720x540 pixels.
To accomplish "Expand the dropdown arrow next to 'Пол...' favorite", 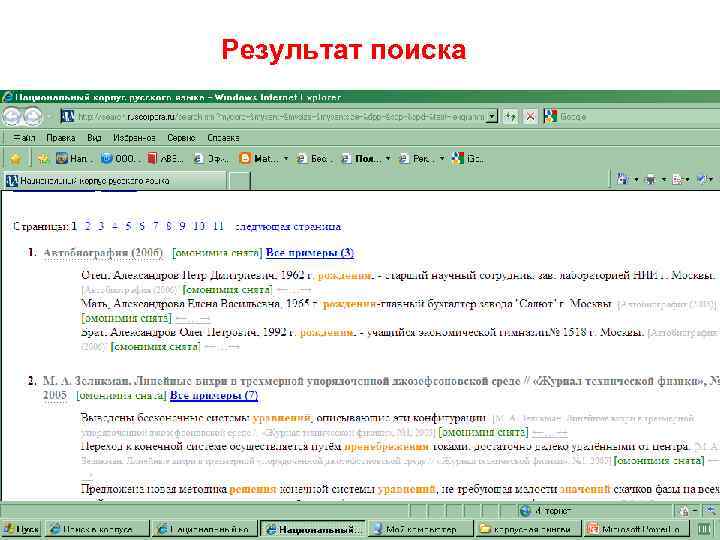I will tap(388, 159).
